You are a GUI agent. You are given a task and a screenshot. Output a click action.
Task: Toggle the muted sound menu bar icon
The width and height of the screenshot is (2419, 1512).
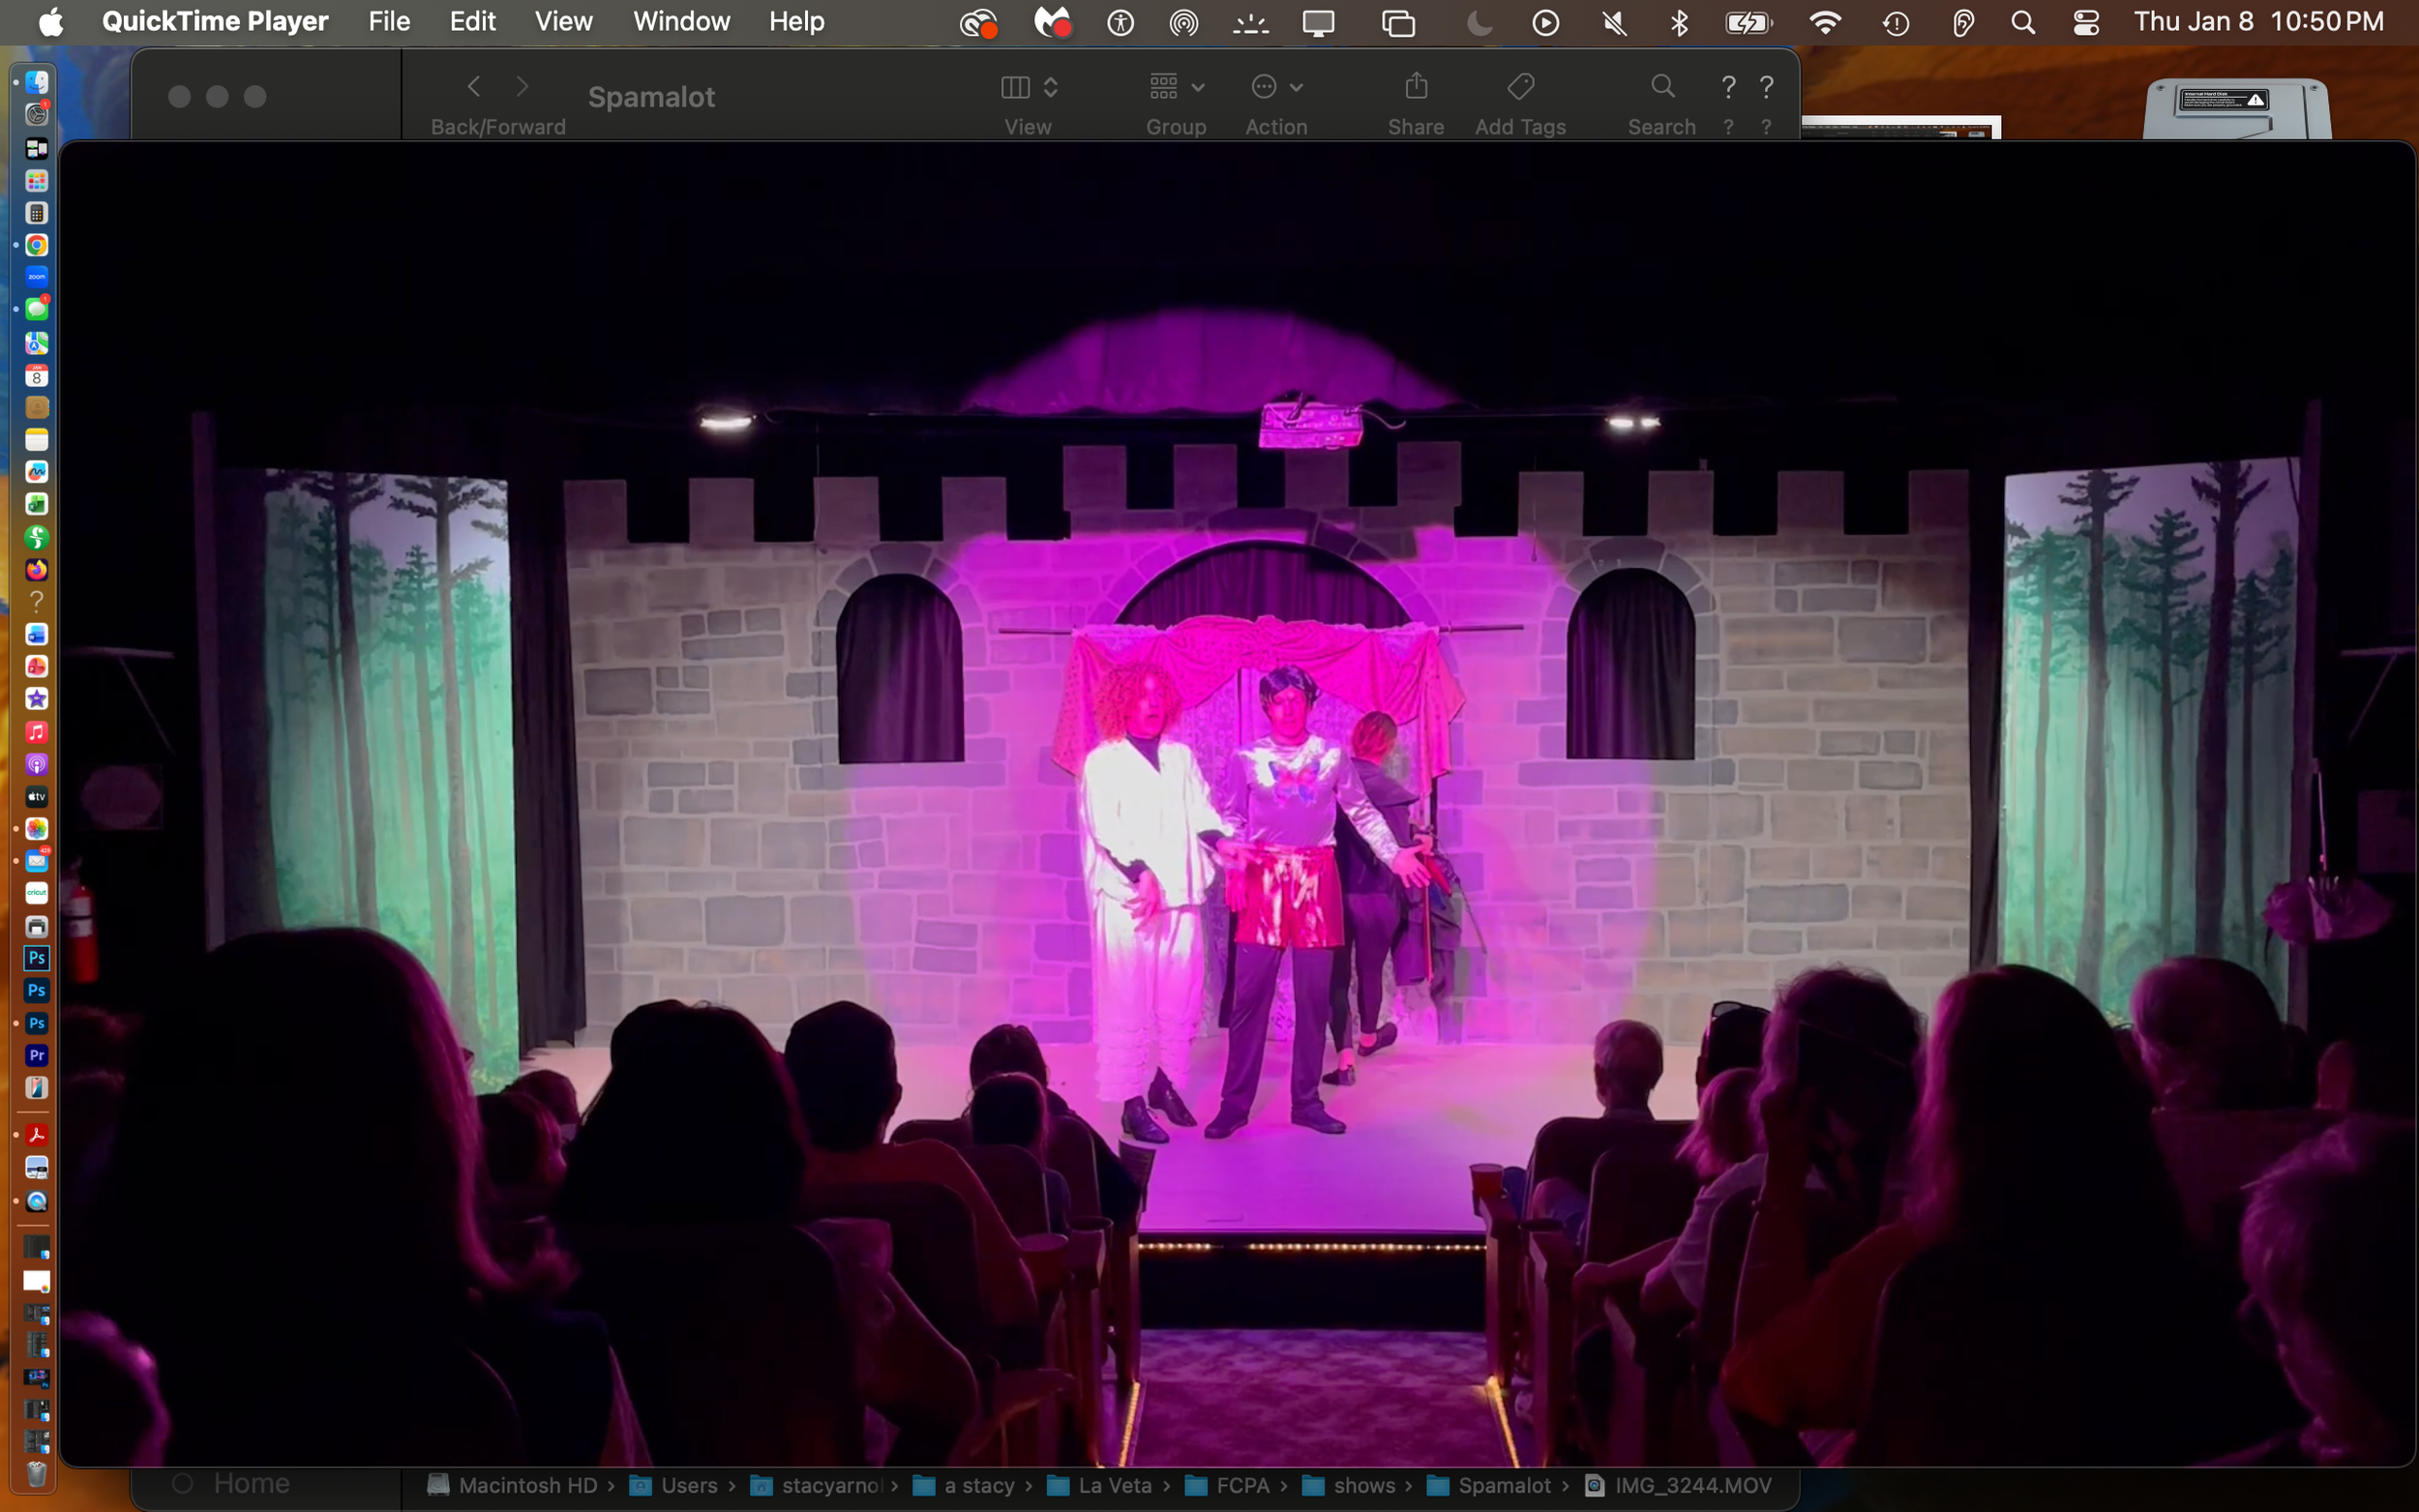tap(1613, 22)
